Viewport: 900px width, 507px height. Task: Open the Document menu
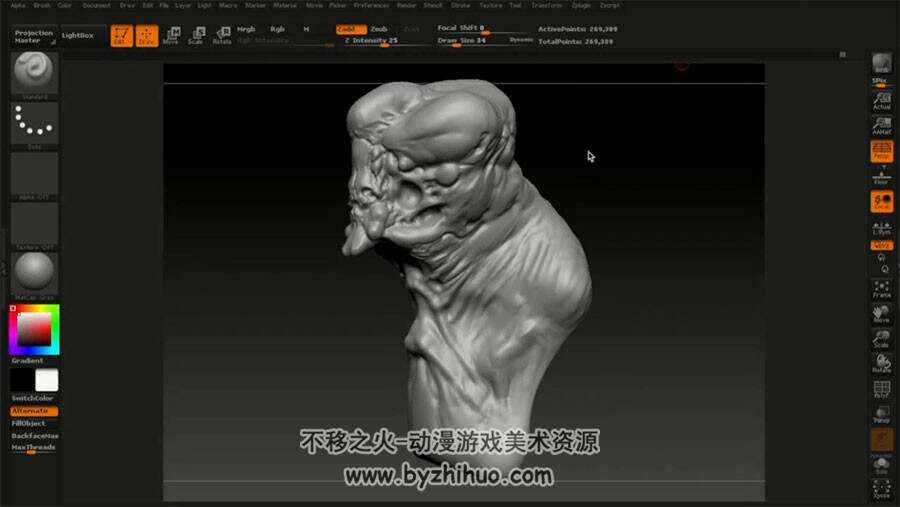pos(96,5)
